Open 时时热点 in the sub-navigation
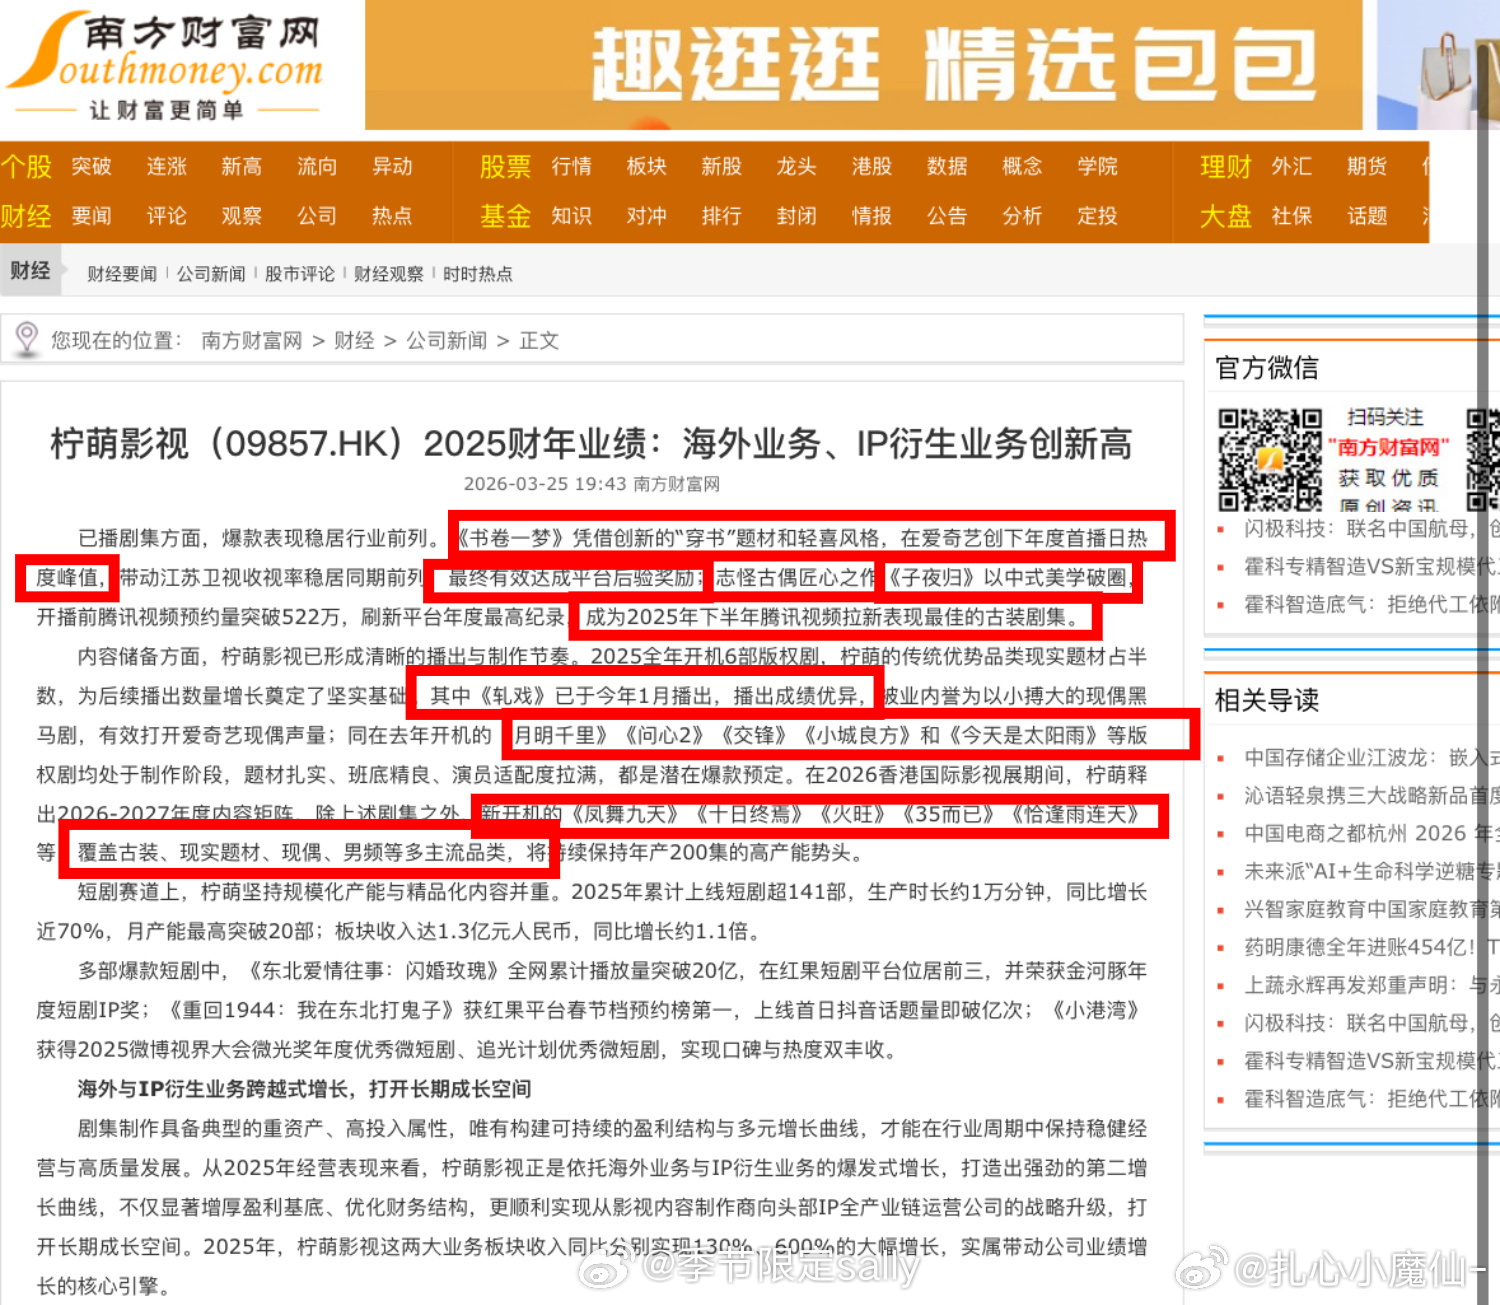Viewport: 1500px width, 1305px height. (x=477, y=273)
